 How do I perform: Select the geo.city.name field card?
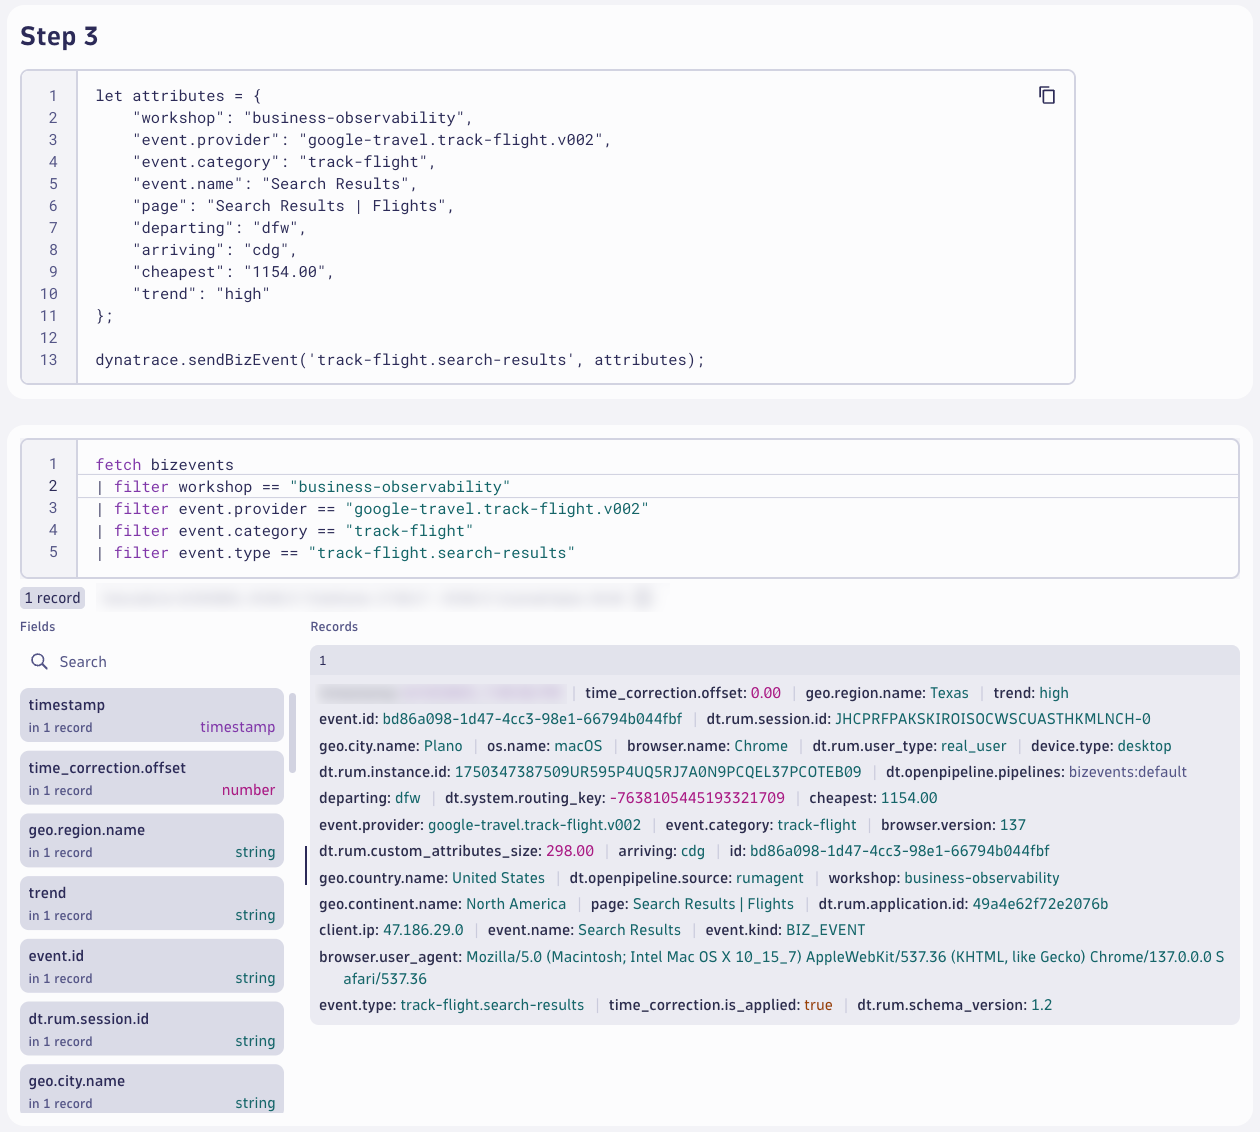pos(152,1089)
